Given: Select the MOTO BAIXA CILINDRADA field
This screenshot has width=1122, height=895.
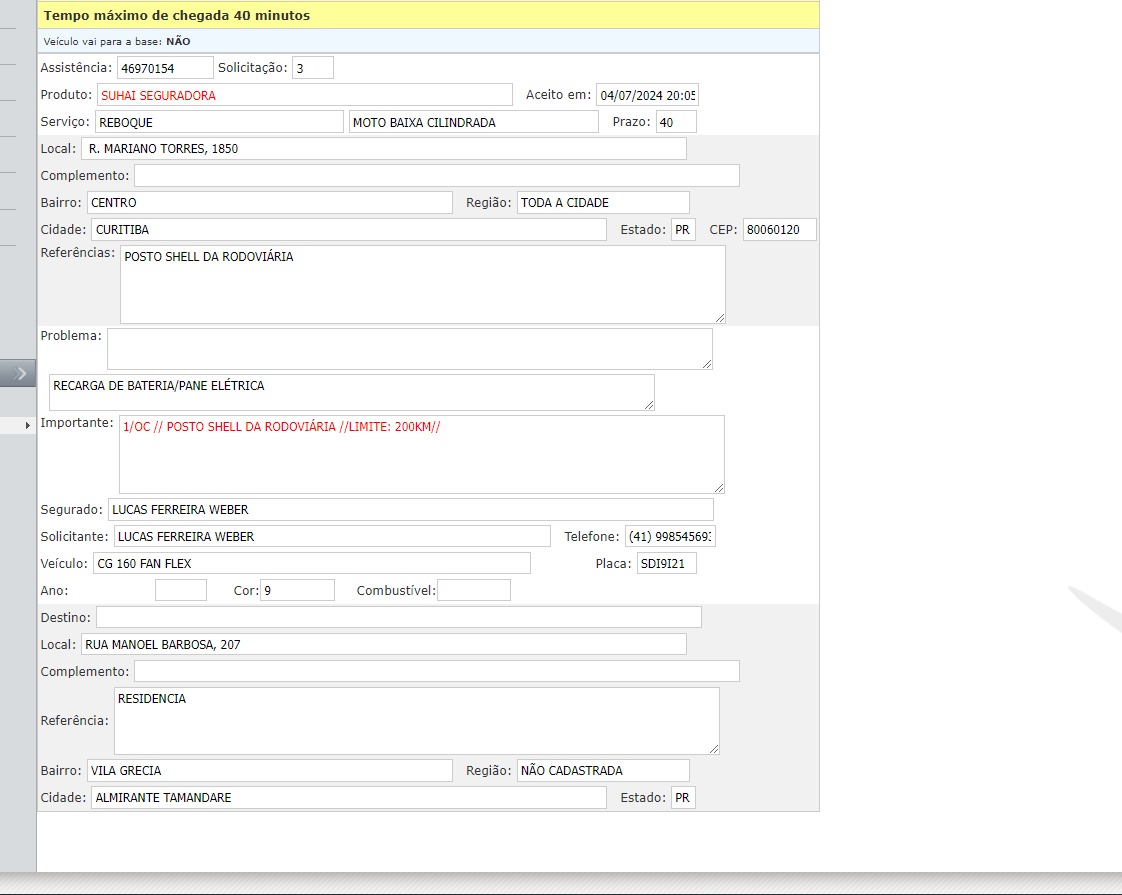Looking at the screenshot, I should 473,122.
